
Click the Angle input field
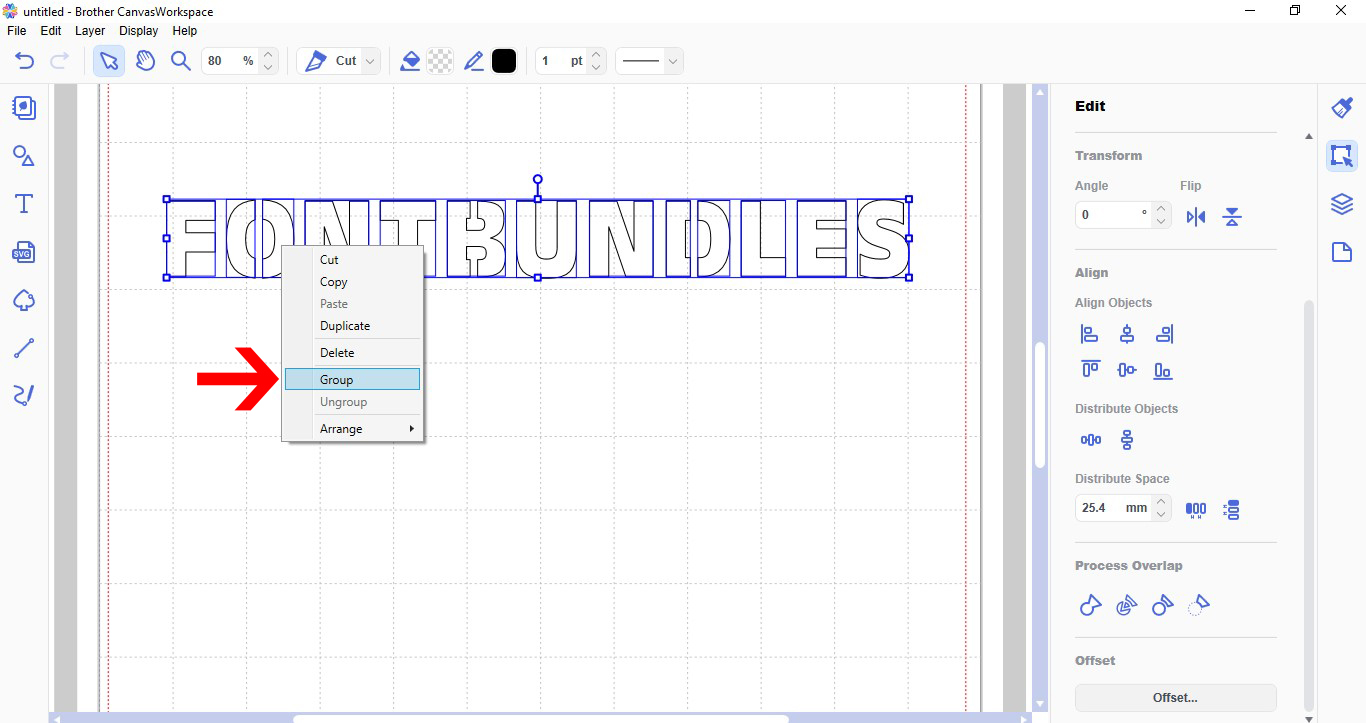pyautogui.click(x=1113, y=215)
